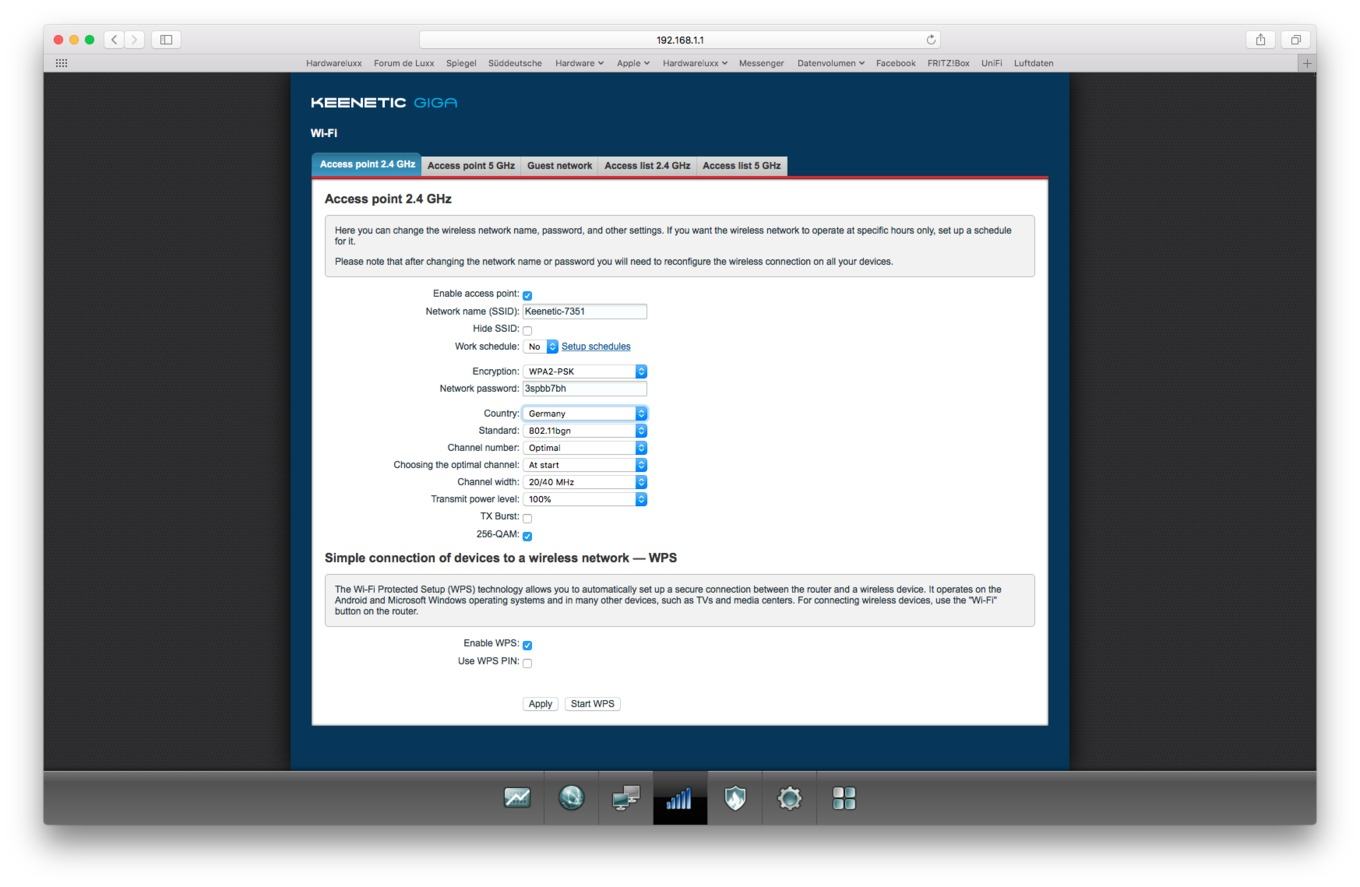Open the Süddeutsche bookmark
1360x887 pixels.
coord(515,63)
